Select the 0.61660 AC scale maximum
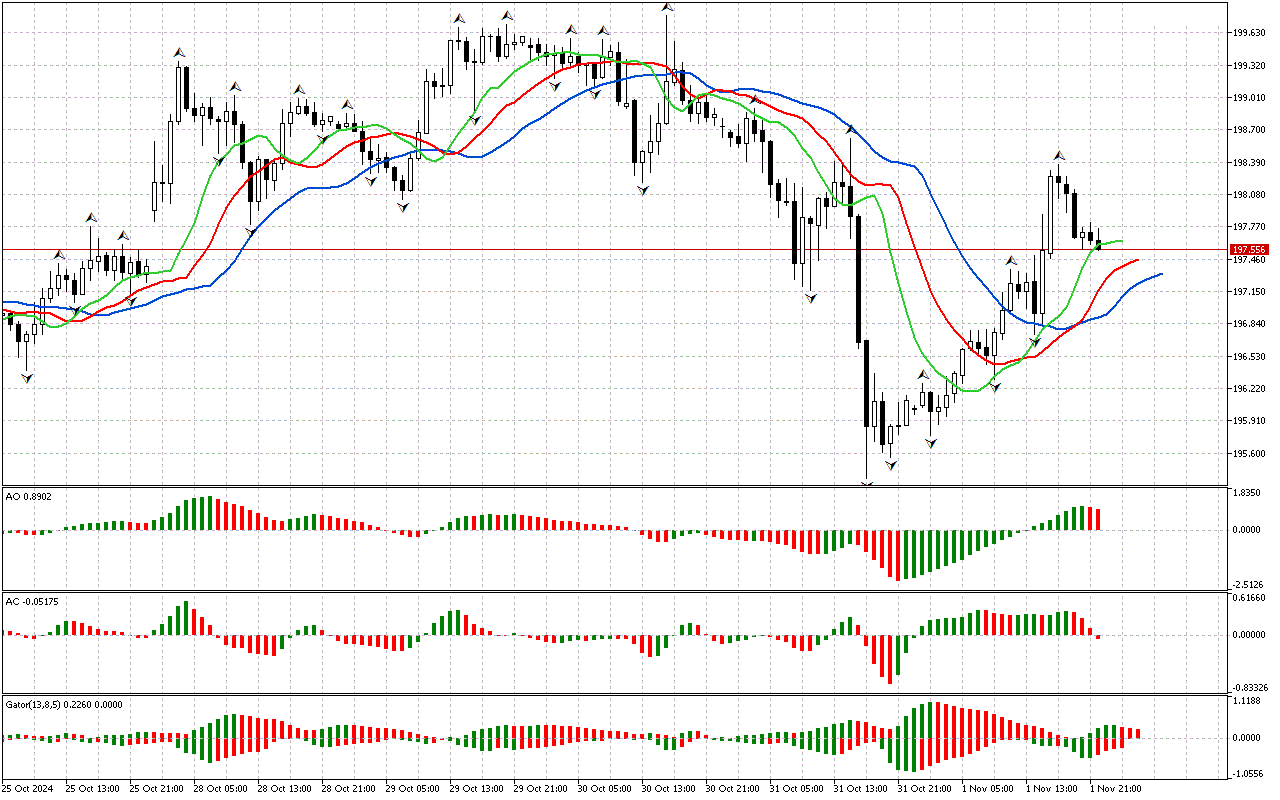This screenshot has height=800, width=1280. [x=1249, y=598]
